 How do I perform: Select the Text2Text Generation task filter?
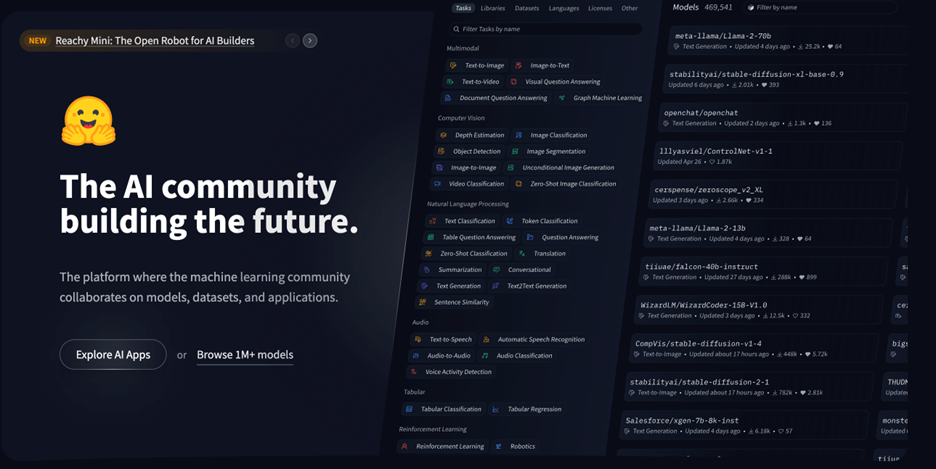tap(529, 286)
